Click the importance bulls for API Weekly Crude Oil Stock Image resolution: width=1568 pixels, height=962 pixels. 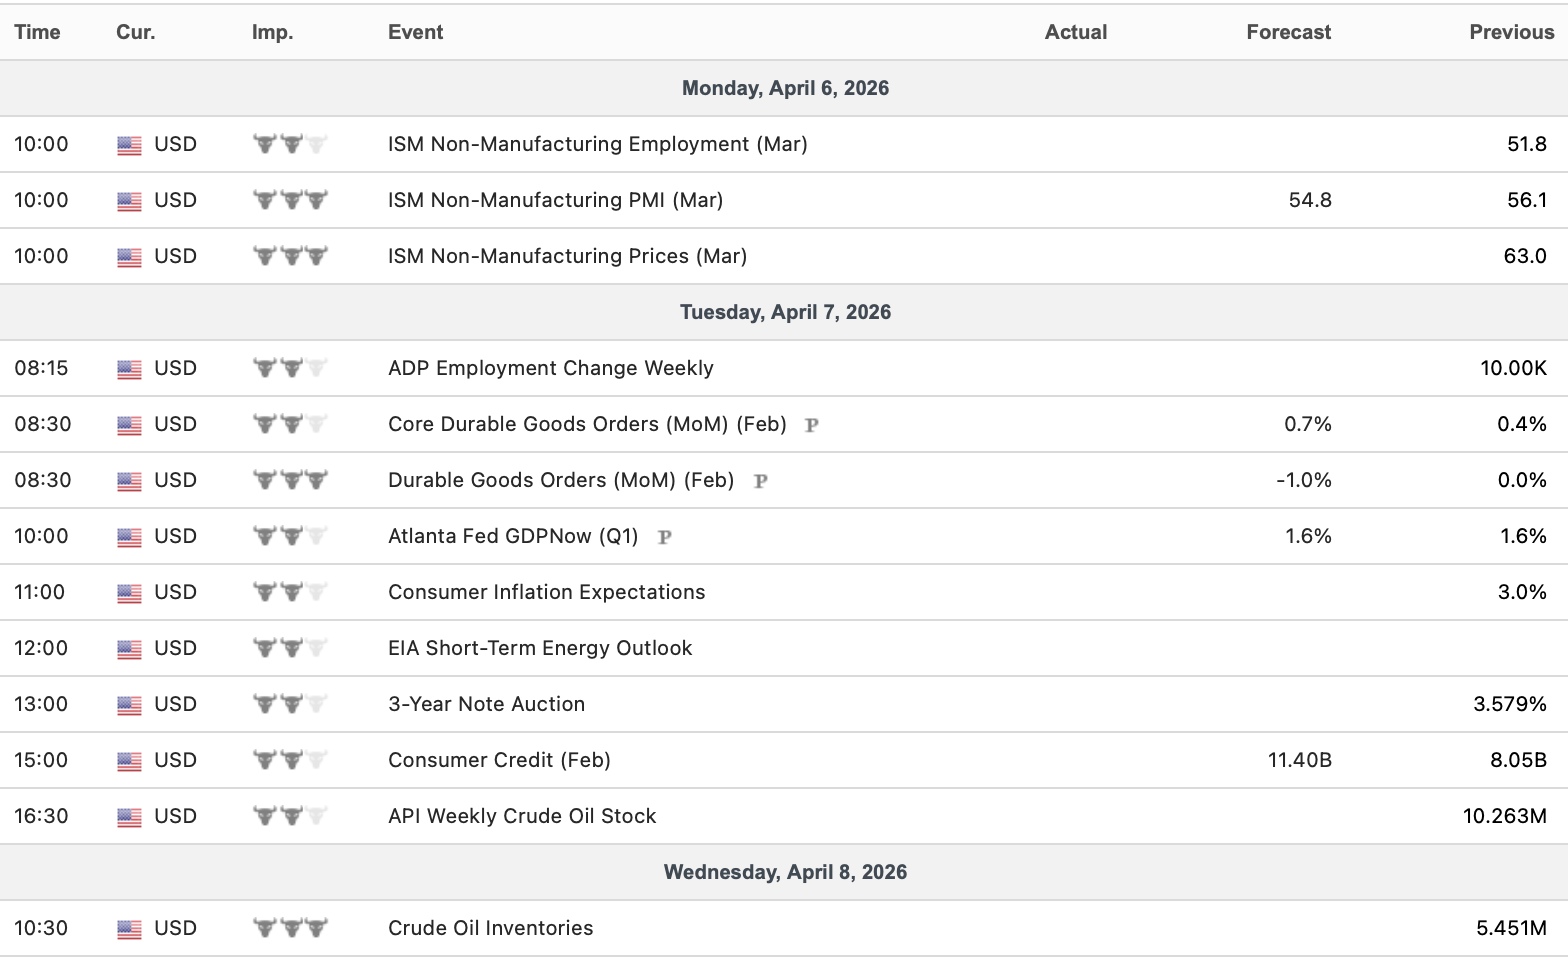pos(290,816)
